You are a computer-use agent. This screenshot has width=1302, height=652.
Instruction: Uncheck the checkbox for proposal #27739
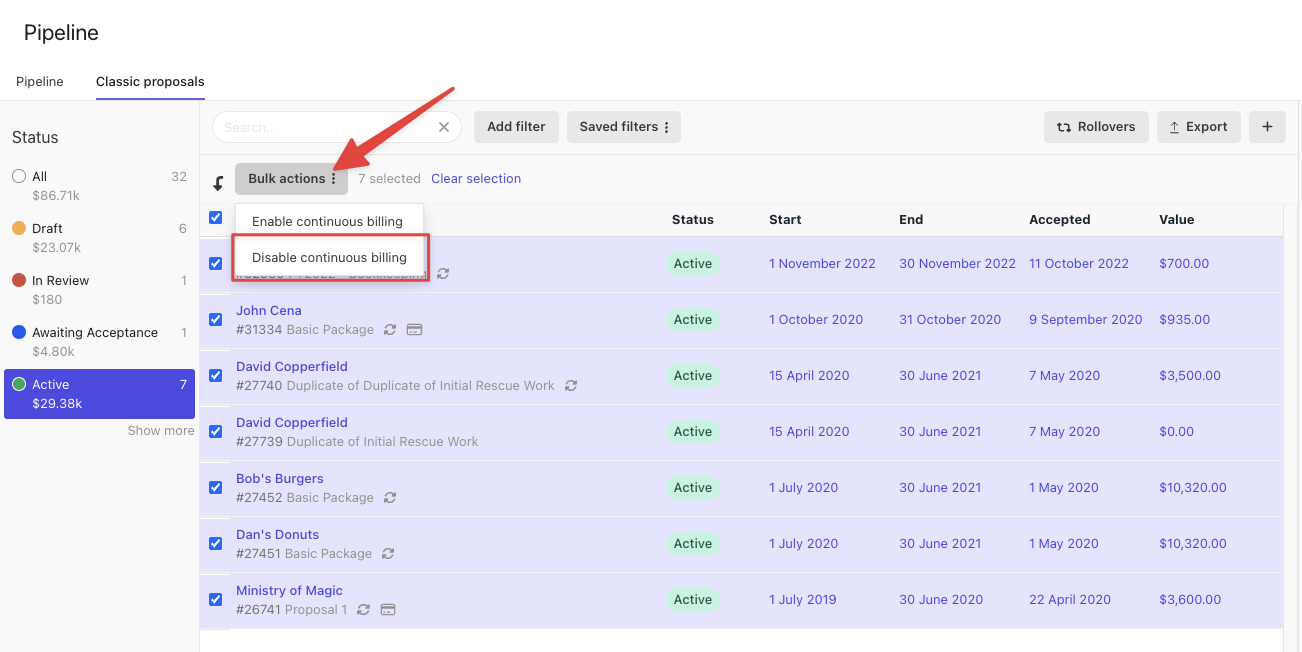(215, 431)
